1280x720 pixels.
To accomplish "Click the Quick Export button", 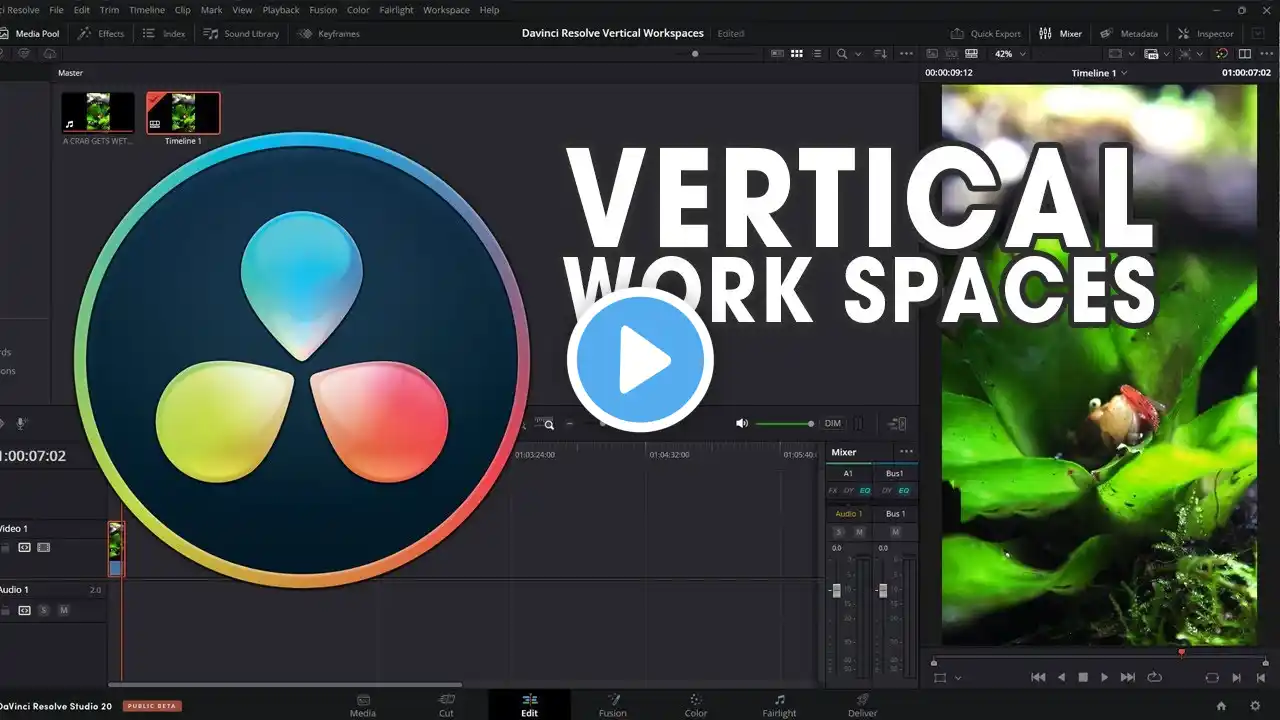I will pos(985,33).
